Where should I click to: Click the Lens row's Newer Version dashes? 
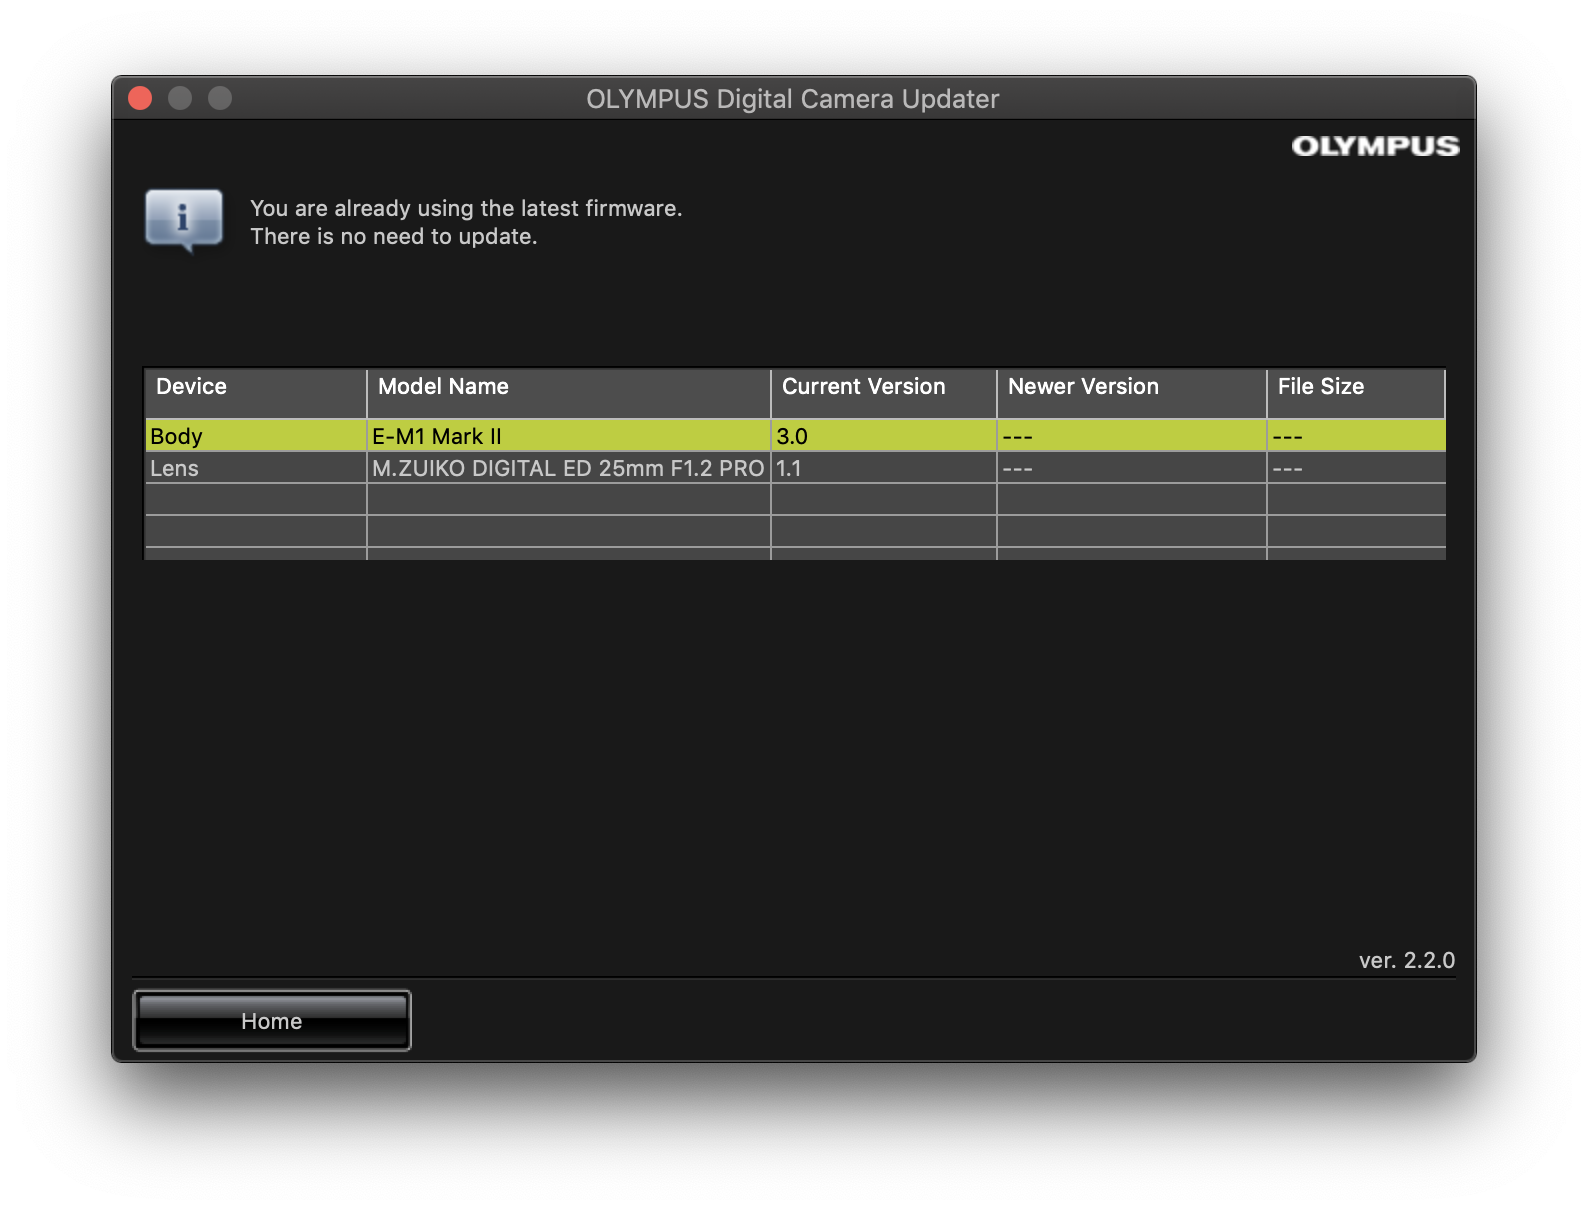[x=1017, y=469]
